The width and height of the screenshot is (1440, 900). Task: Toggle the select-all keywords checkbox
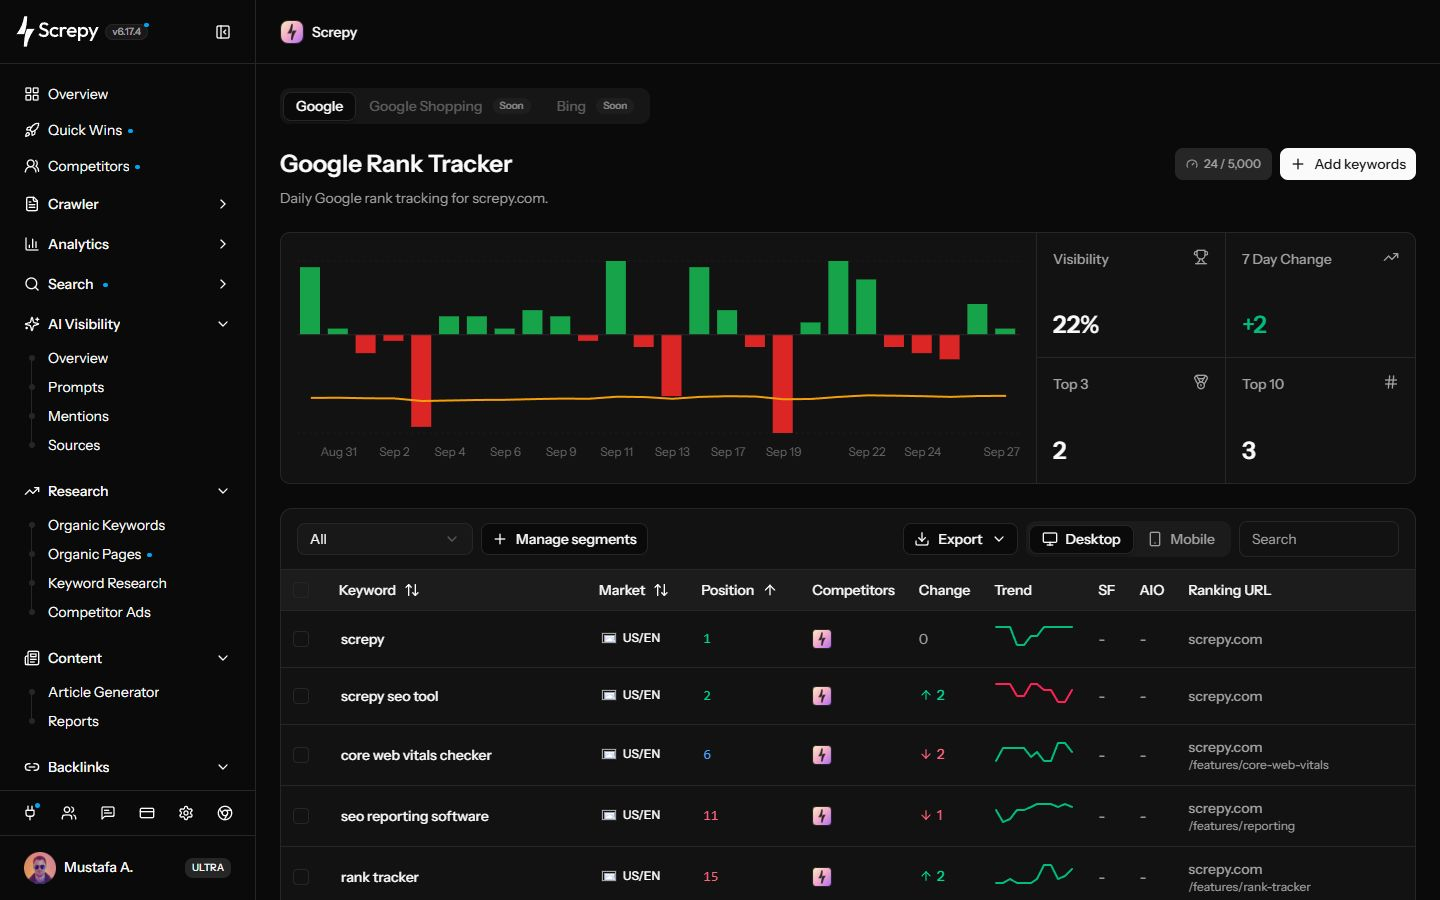pyautogui.click(x=301, y=590)
